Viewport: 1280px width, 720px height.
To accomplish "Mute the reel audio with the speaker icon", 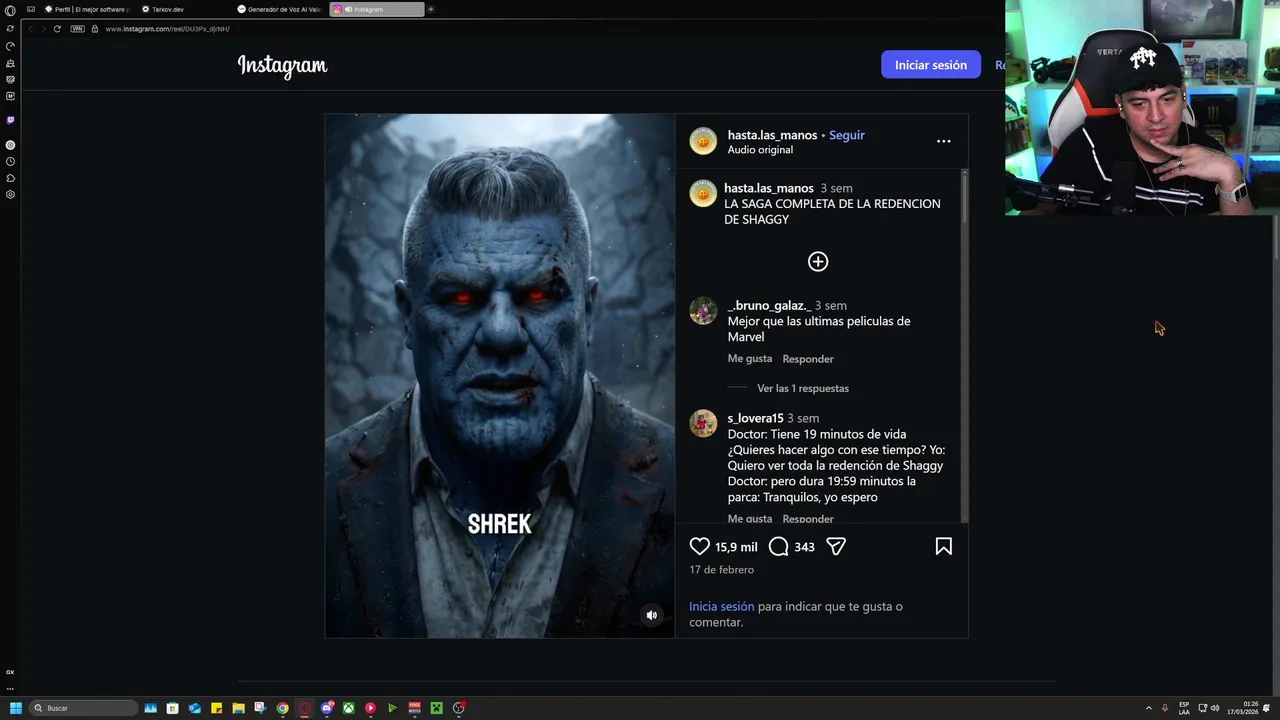I will [x=651, y=615].
